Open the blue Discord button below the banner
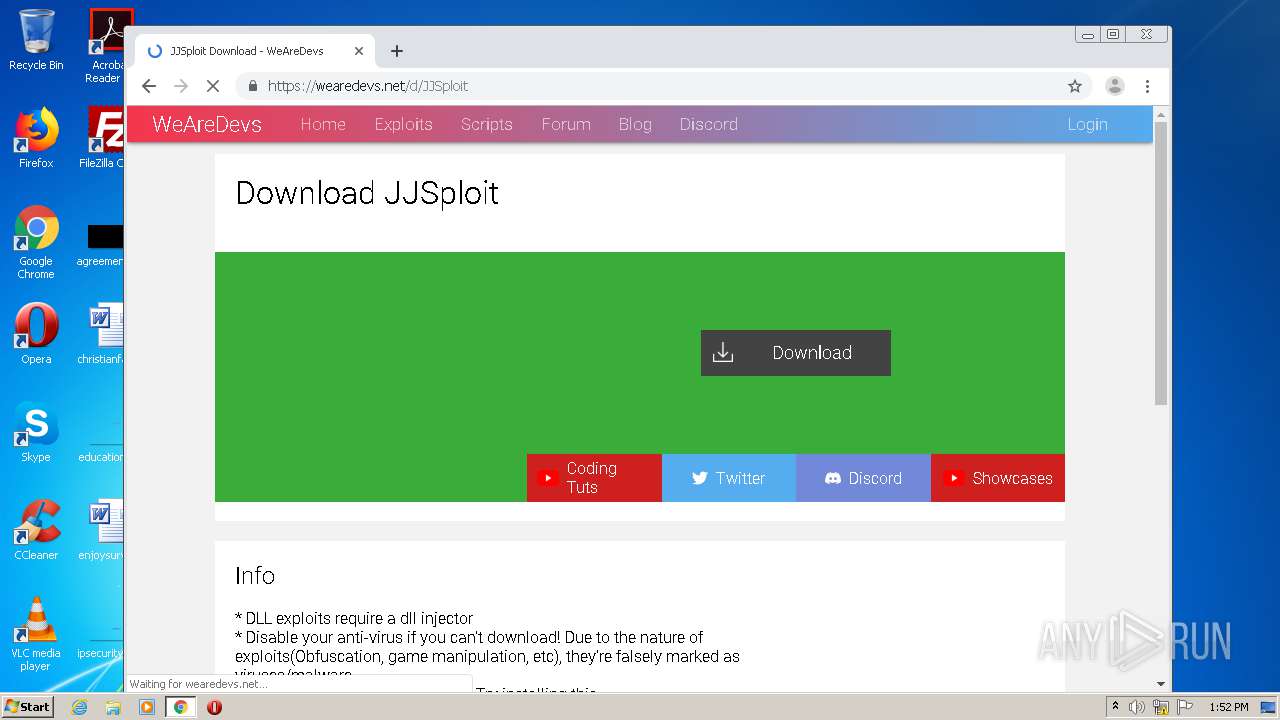 tap(863, 478)
